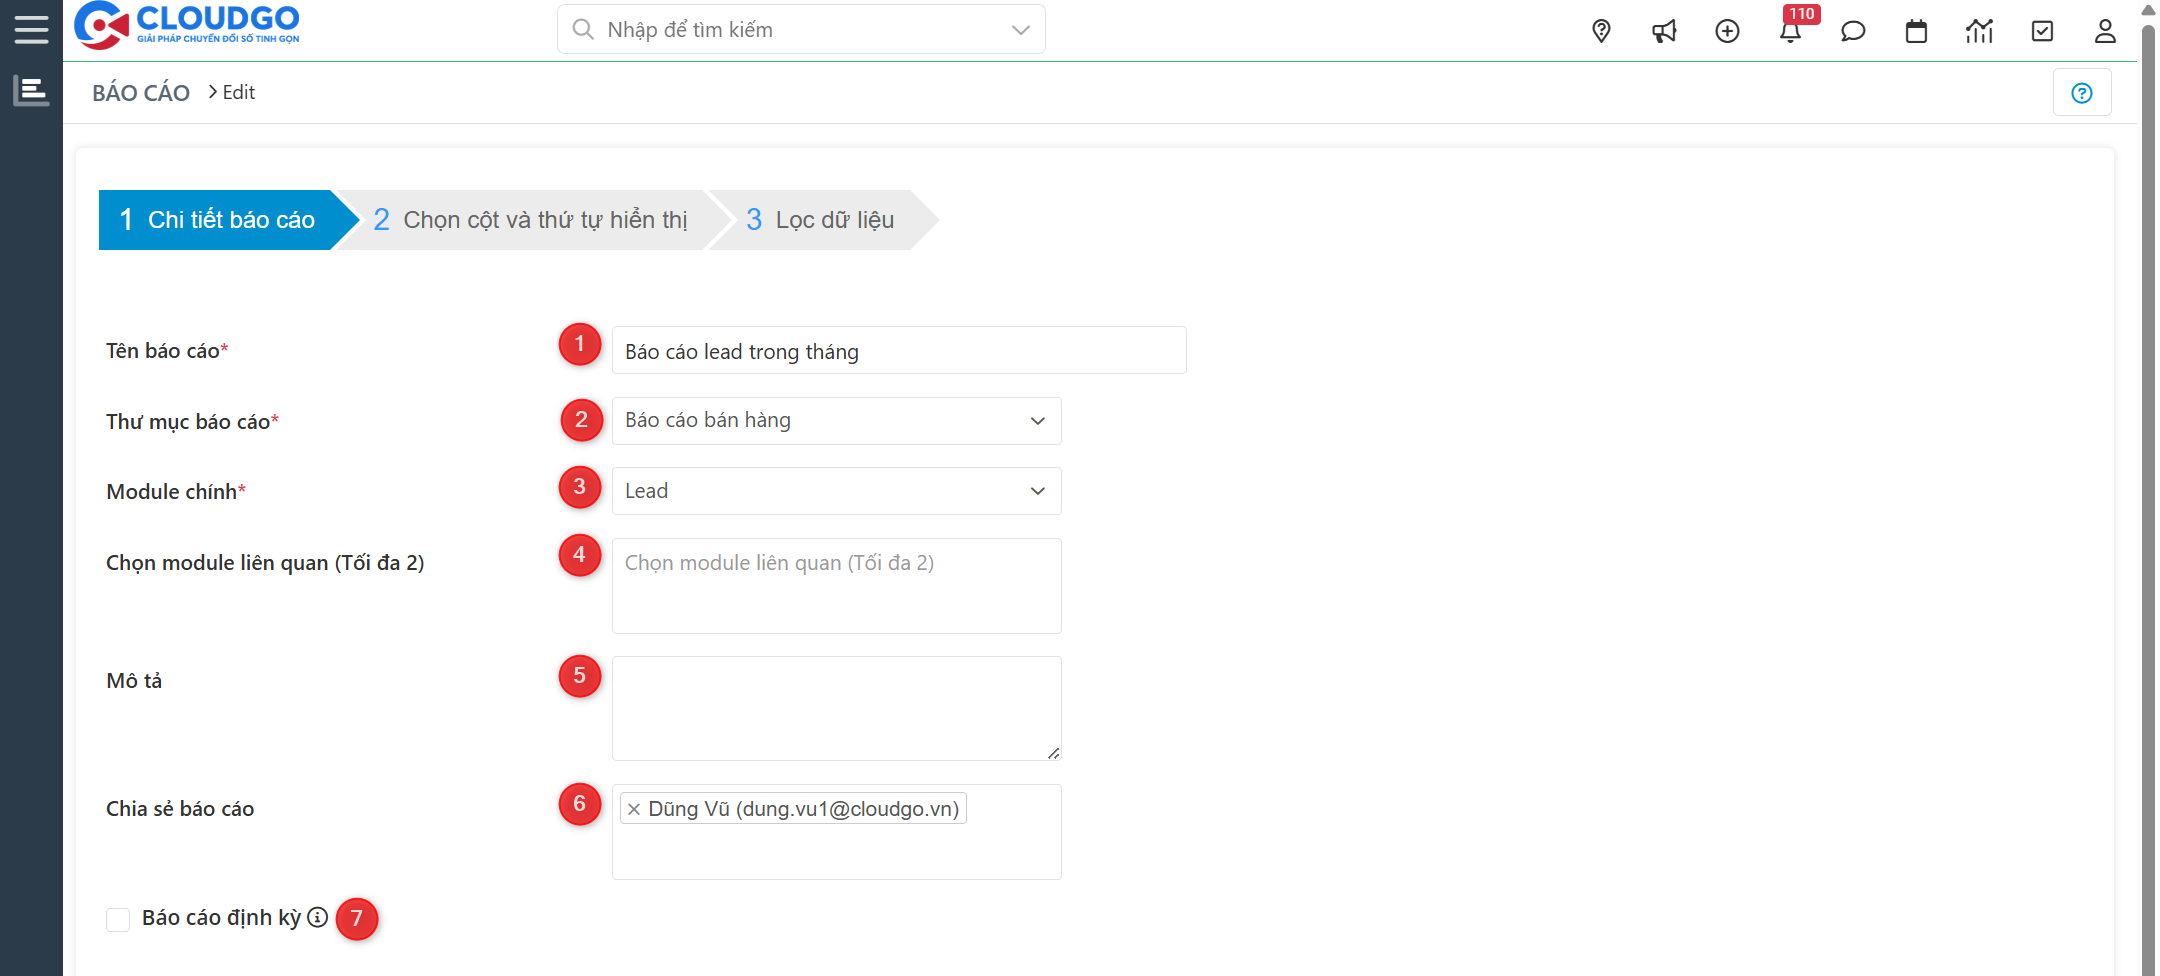The height and width of the screenshot is (976, 2160).
Task: Click the BÁO CÁO breadcrumb link
Action: coord(140,92)
